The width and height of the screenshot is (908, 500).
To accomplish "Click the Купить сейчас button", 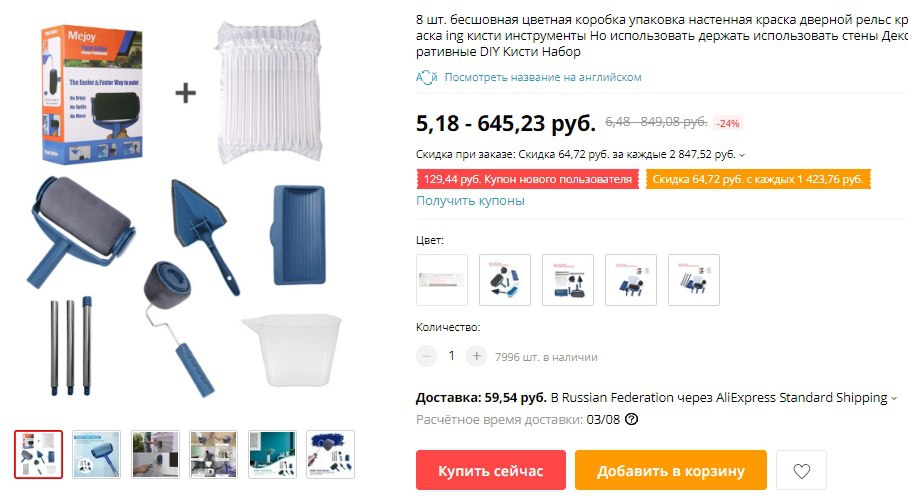I will 490,470.
